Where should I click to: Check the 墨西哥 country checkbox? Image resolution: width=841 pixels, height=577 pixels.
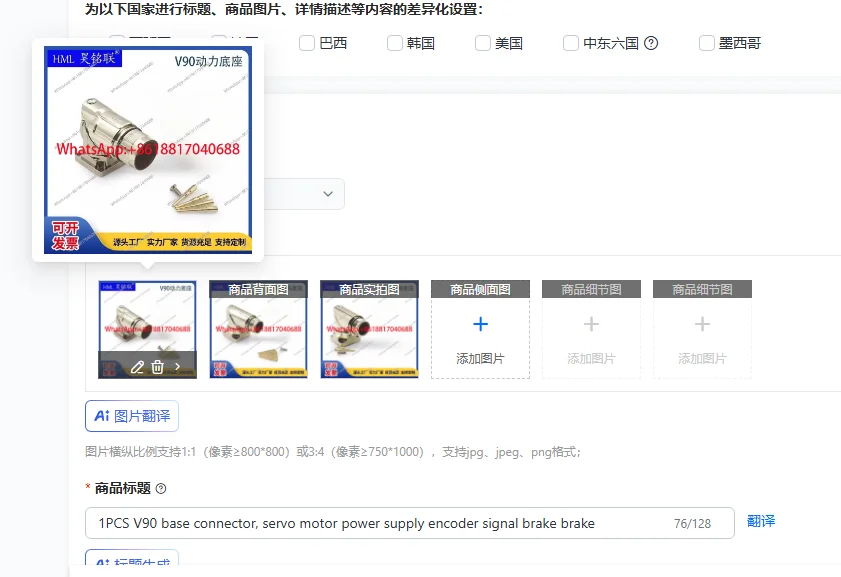pyautogui.click(x=707, y=43)
